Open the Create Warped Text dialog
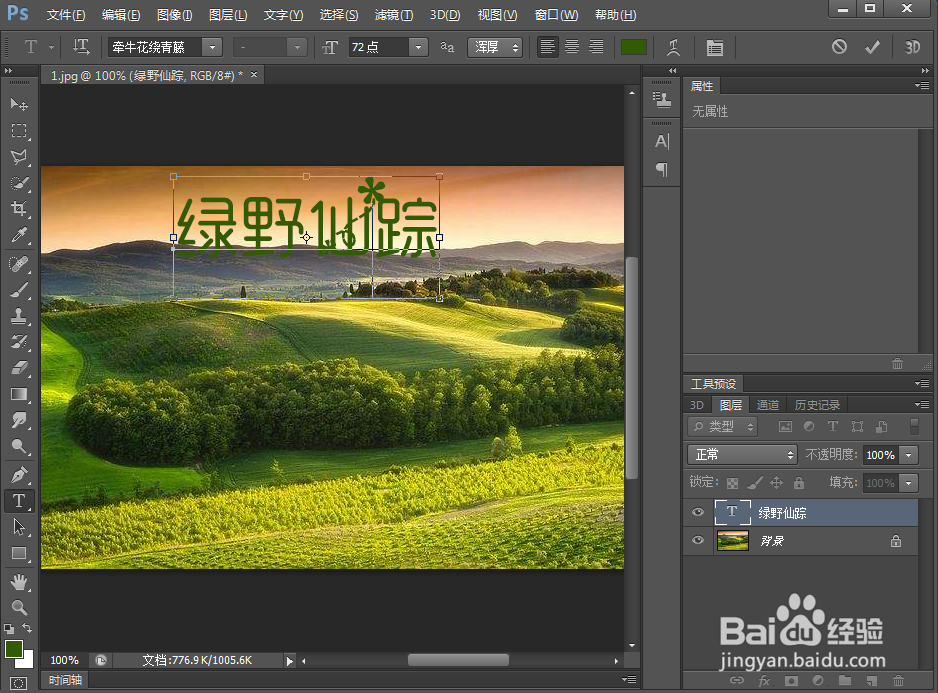Screen dimensions: 938x693 point(673,47)
